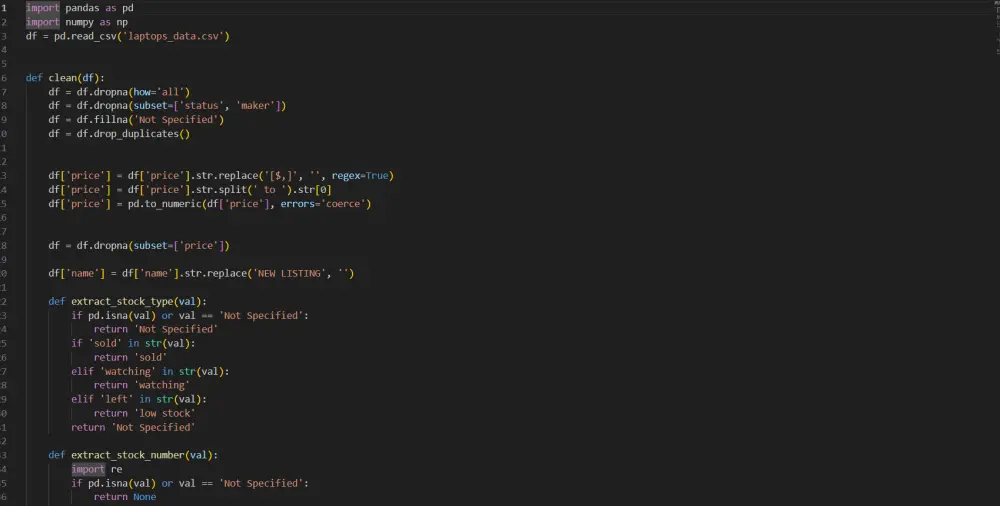
Task: Click the how='all' argument
Action: (x=161, y=92)
